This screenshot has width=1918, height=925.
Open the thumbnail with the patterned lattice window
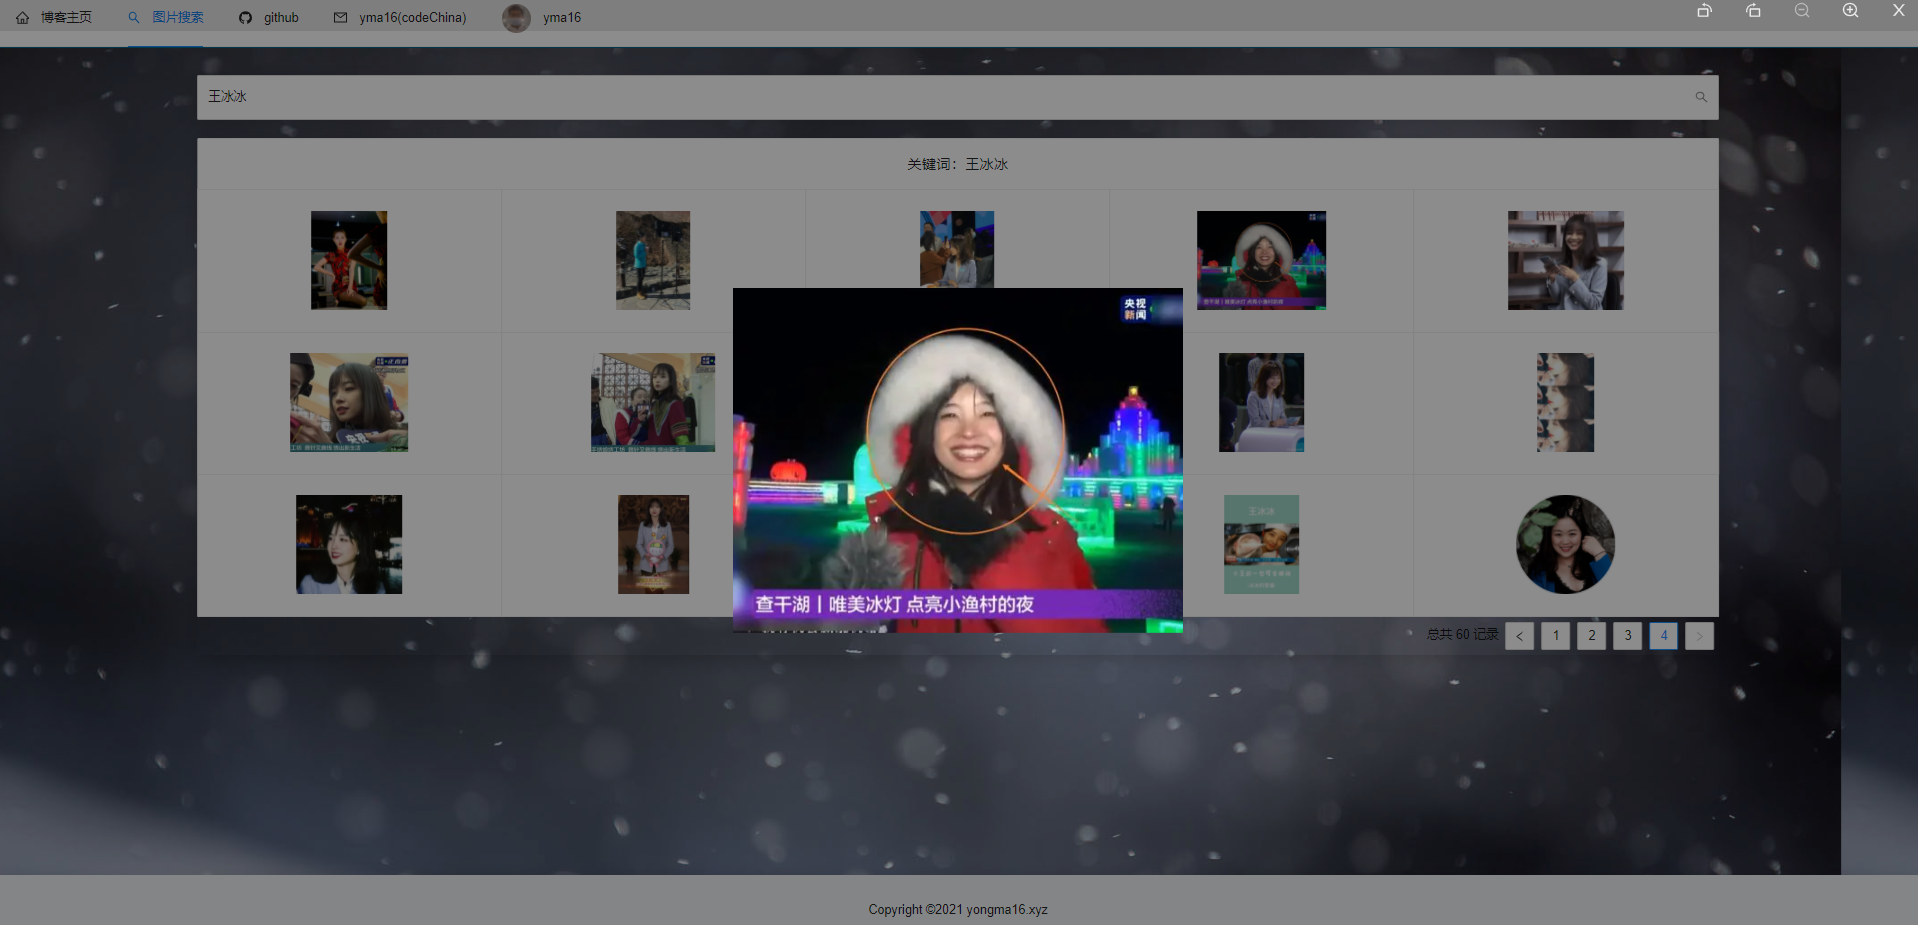653,402
